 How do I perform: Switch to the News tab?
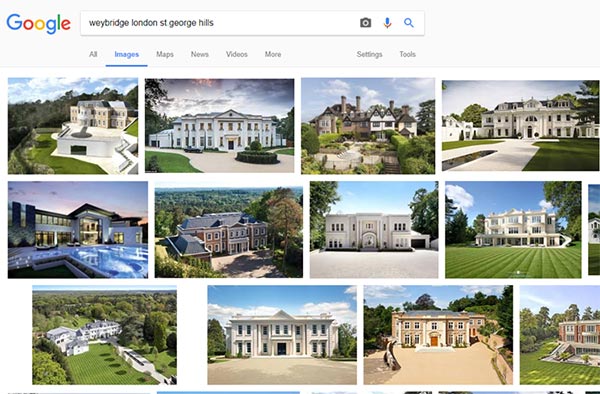click(200, 54)
